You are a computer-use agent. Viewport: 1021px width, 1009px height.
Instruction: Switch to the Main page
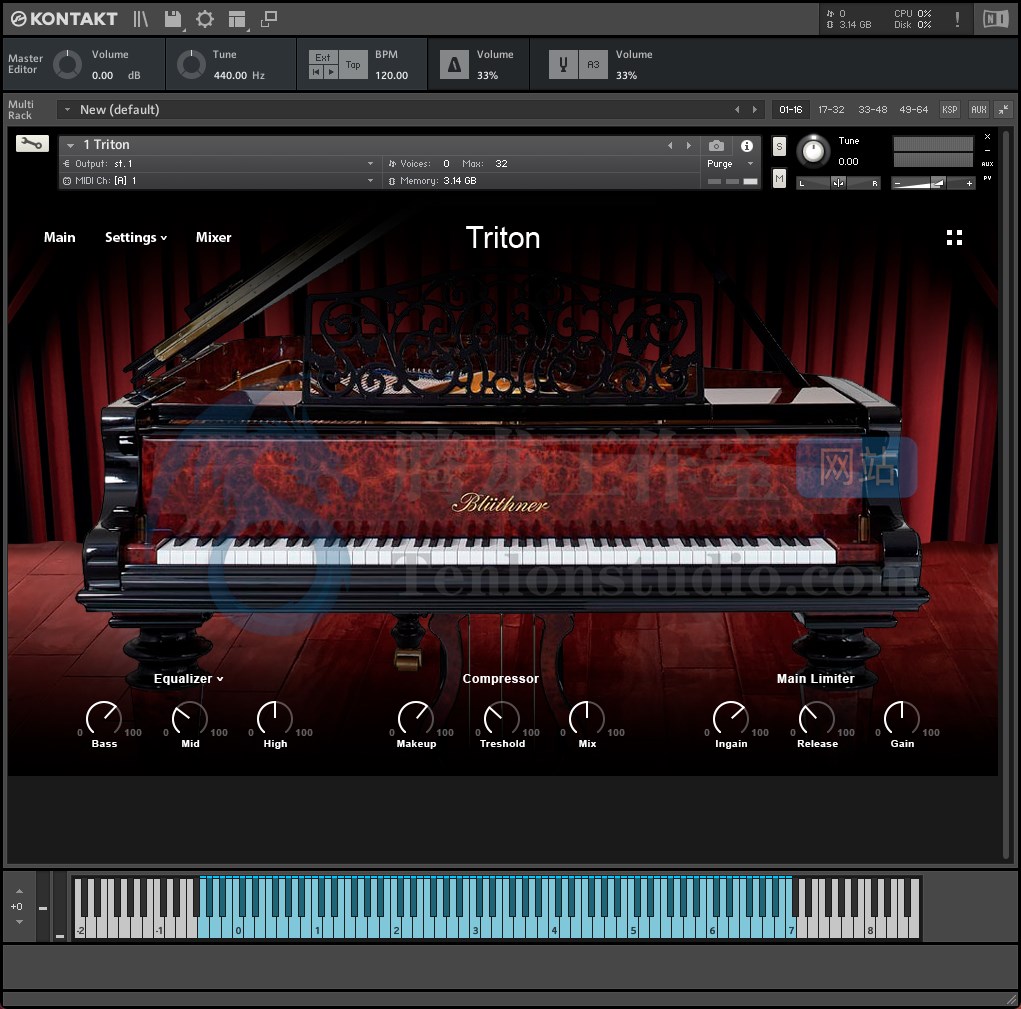[x=59, y=237]
